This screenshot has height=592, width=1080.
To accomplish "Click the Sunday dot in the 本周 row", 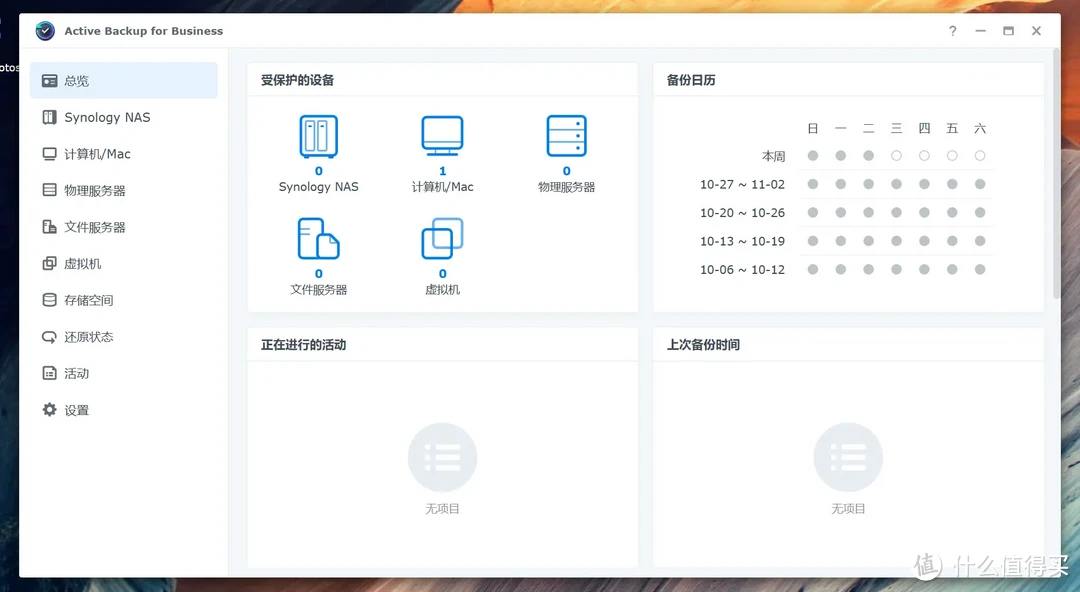I will click(812, 155).
